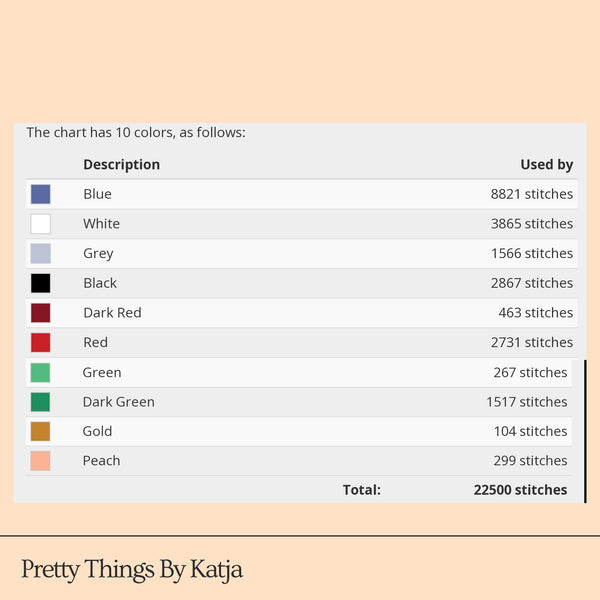The width and height of the screenshot is (600, 600).
Task: Select the Dark Green color swatch
Action: pos(40,402)
